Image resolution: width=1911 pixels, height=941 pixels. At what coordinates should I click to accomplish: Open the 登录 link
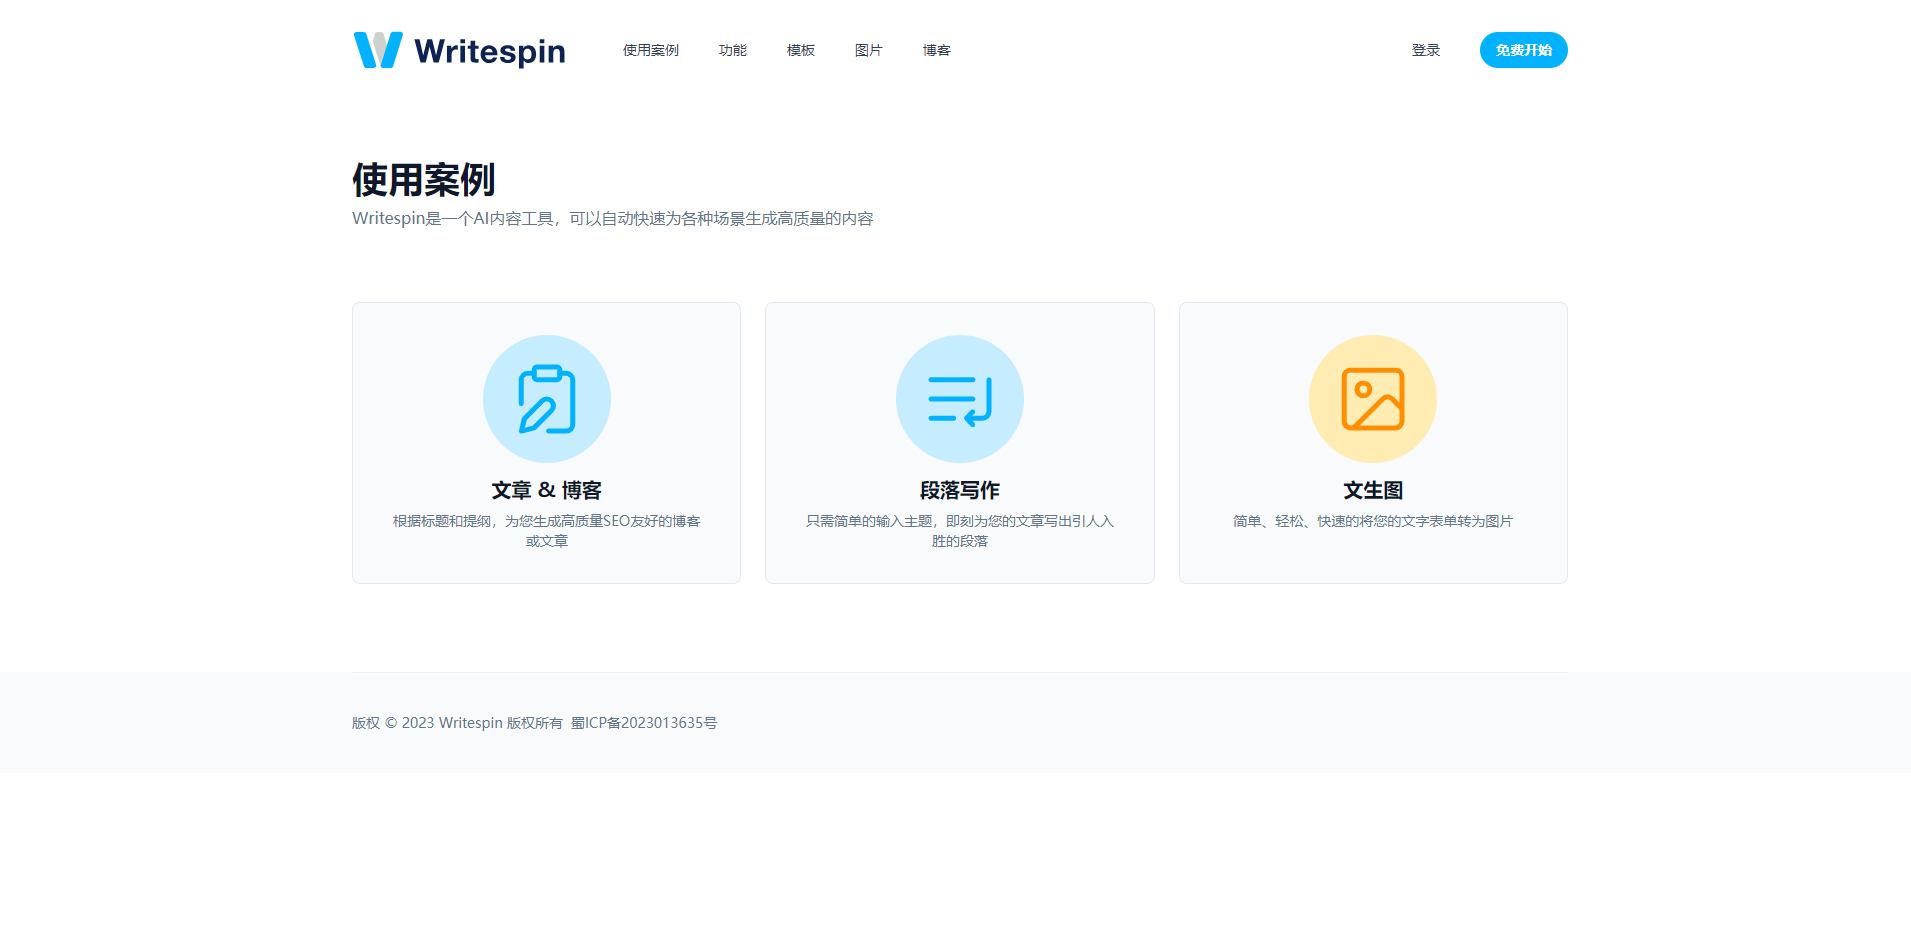1426,49
